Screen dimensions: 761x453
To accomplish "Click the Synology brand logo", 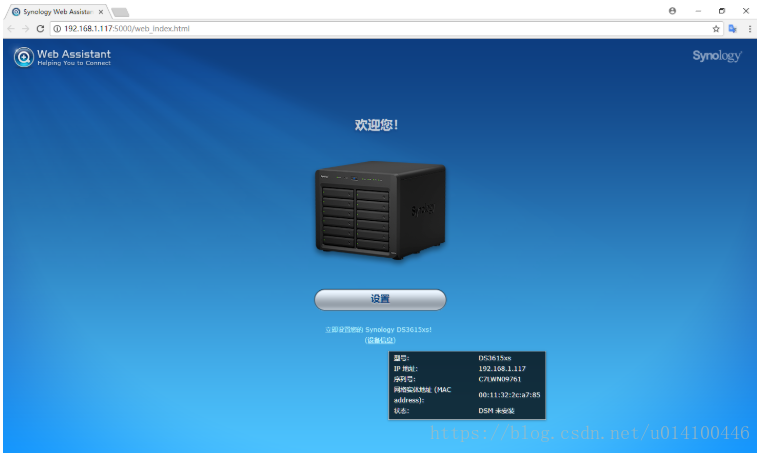I will click(717, 56).
